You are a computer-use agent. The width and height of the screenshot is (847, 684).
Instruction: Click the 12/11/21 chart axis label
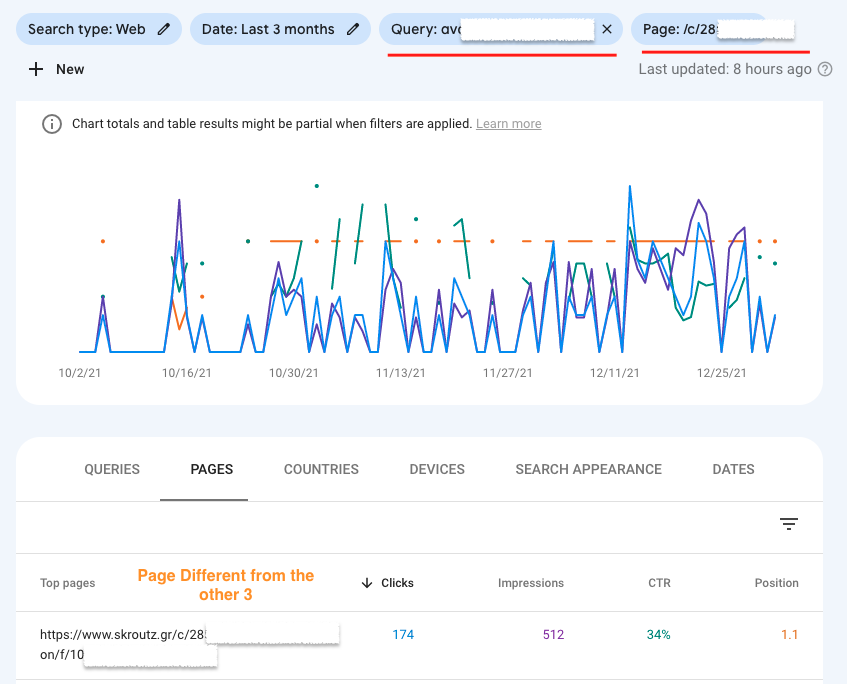pyautogui.click(x=614, y=373)
